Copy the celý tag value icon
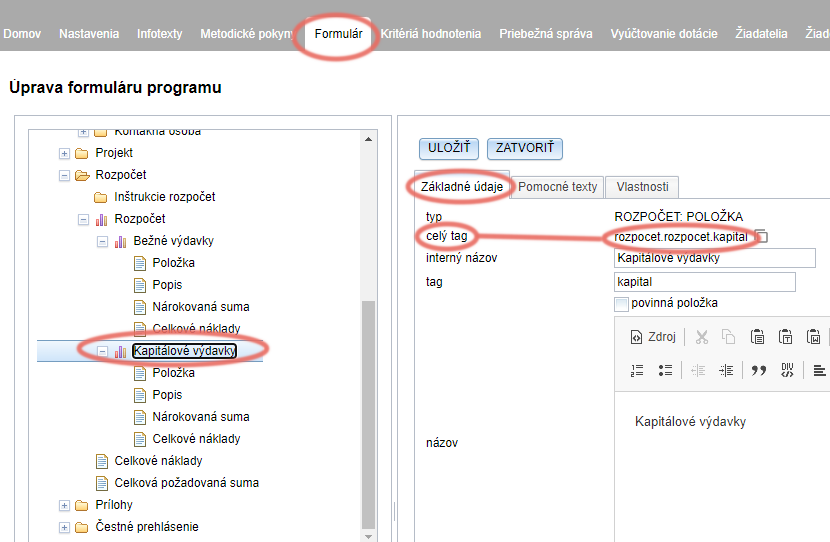Screen dimensions: 830x542 [x=761, y=236]
